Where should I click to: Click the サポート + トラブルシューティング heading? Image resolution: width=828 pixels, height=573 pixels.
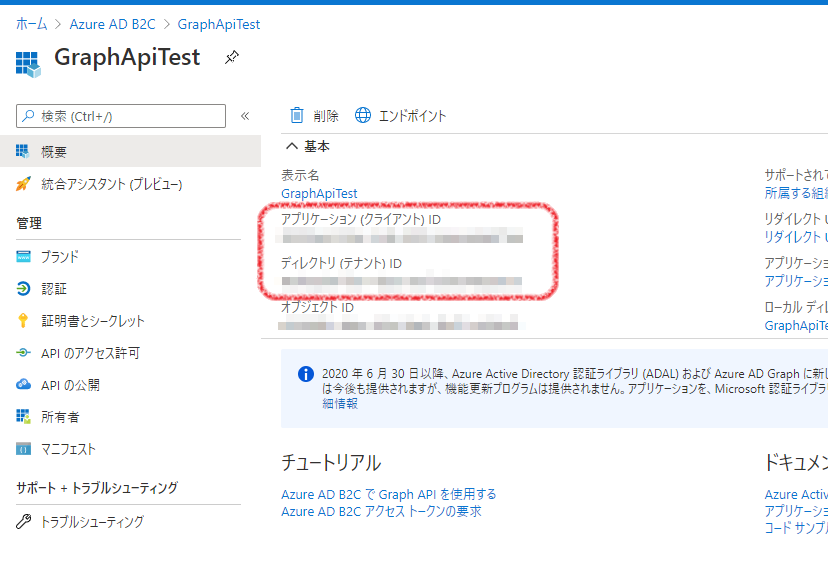97,487
